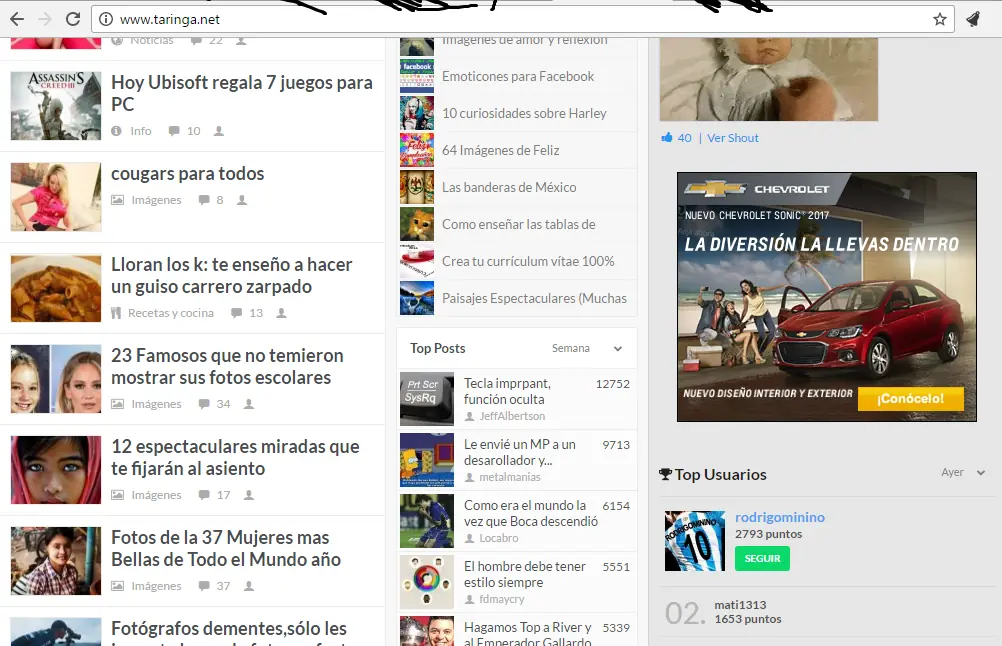Click Imágenes icon under 12 espectaculares miradas
Screen dimensions: 1002x646
click(118, 495)
